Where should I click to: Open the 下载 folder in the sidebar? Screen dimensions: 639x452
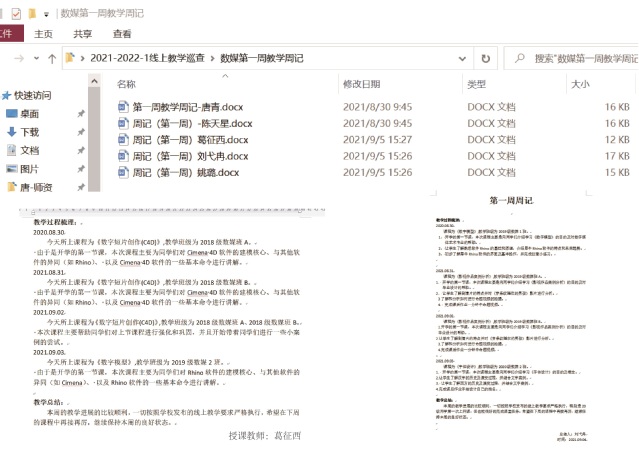tap(30, 131)
